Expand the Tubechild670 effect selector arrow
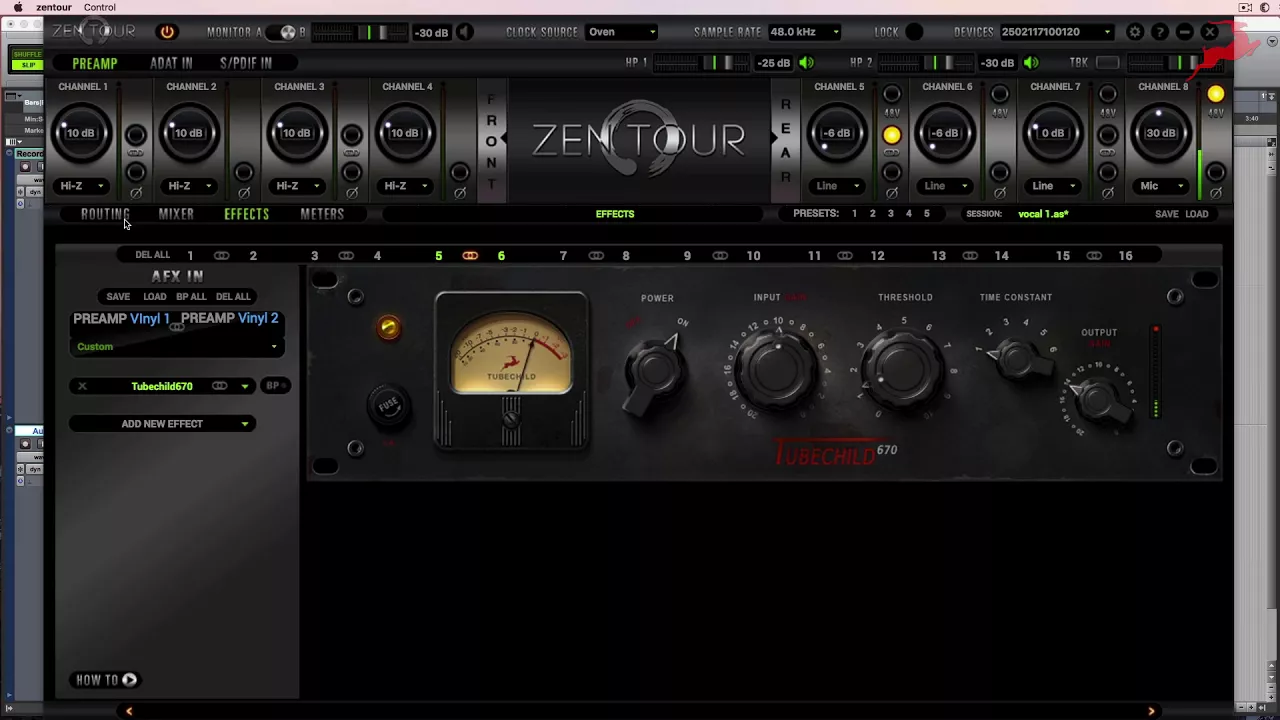The height and width of the screenshot is (720, 1280). pyautogui.click(x=245, y=386)
